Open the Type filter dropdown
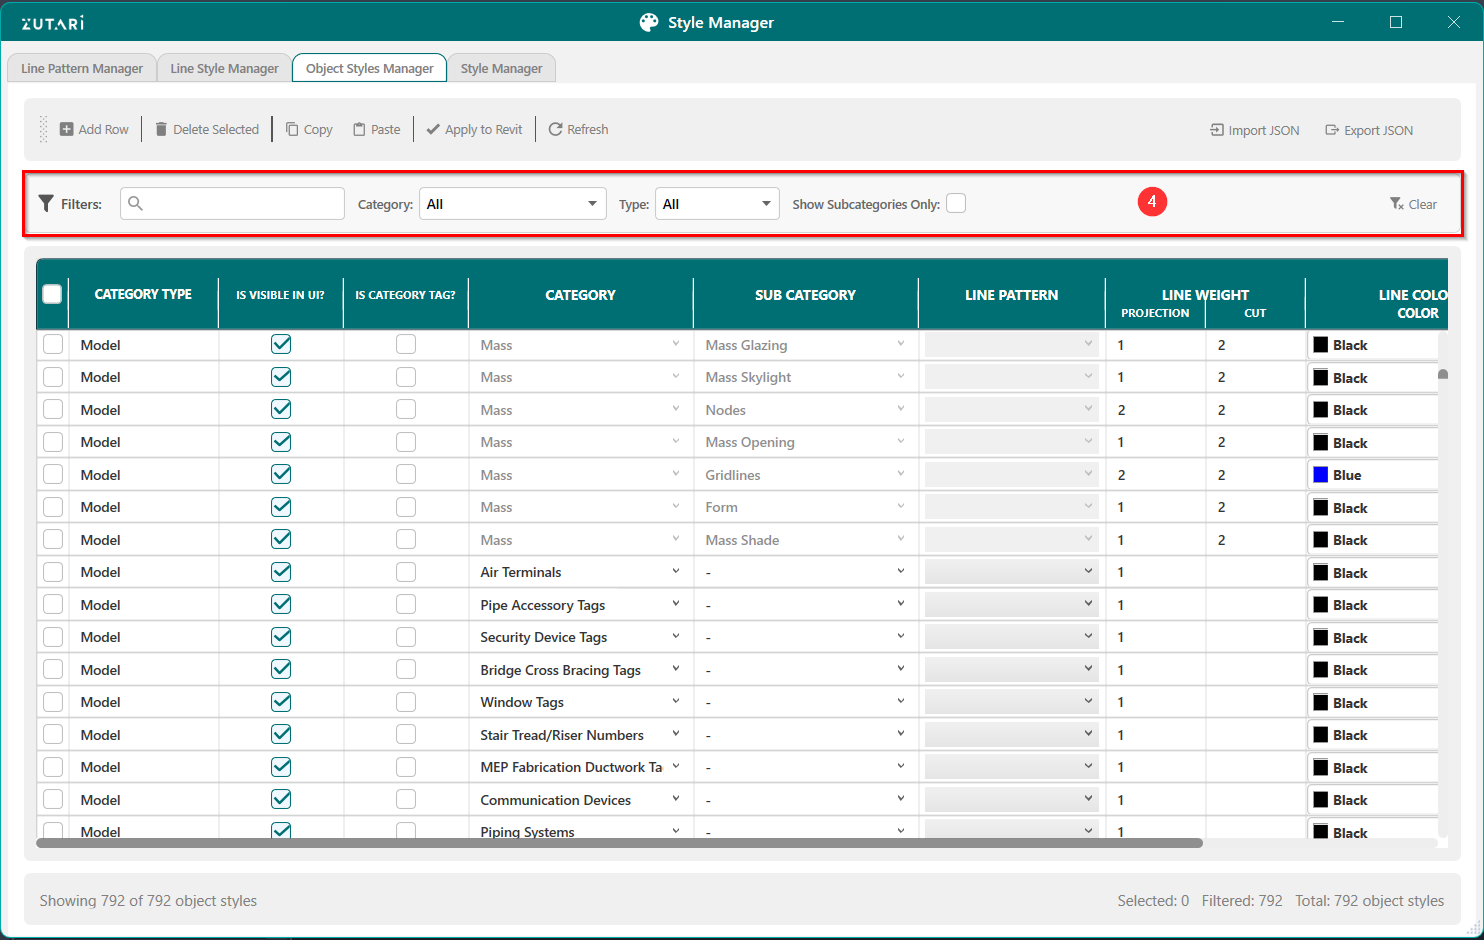The height and width of the screenshot is (940, 1484). coord(716,204)
